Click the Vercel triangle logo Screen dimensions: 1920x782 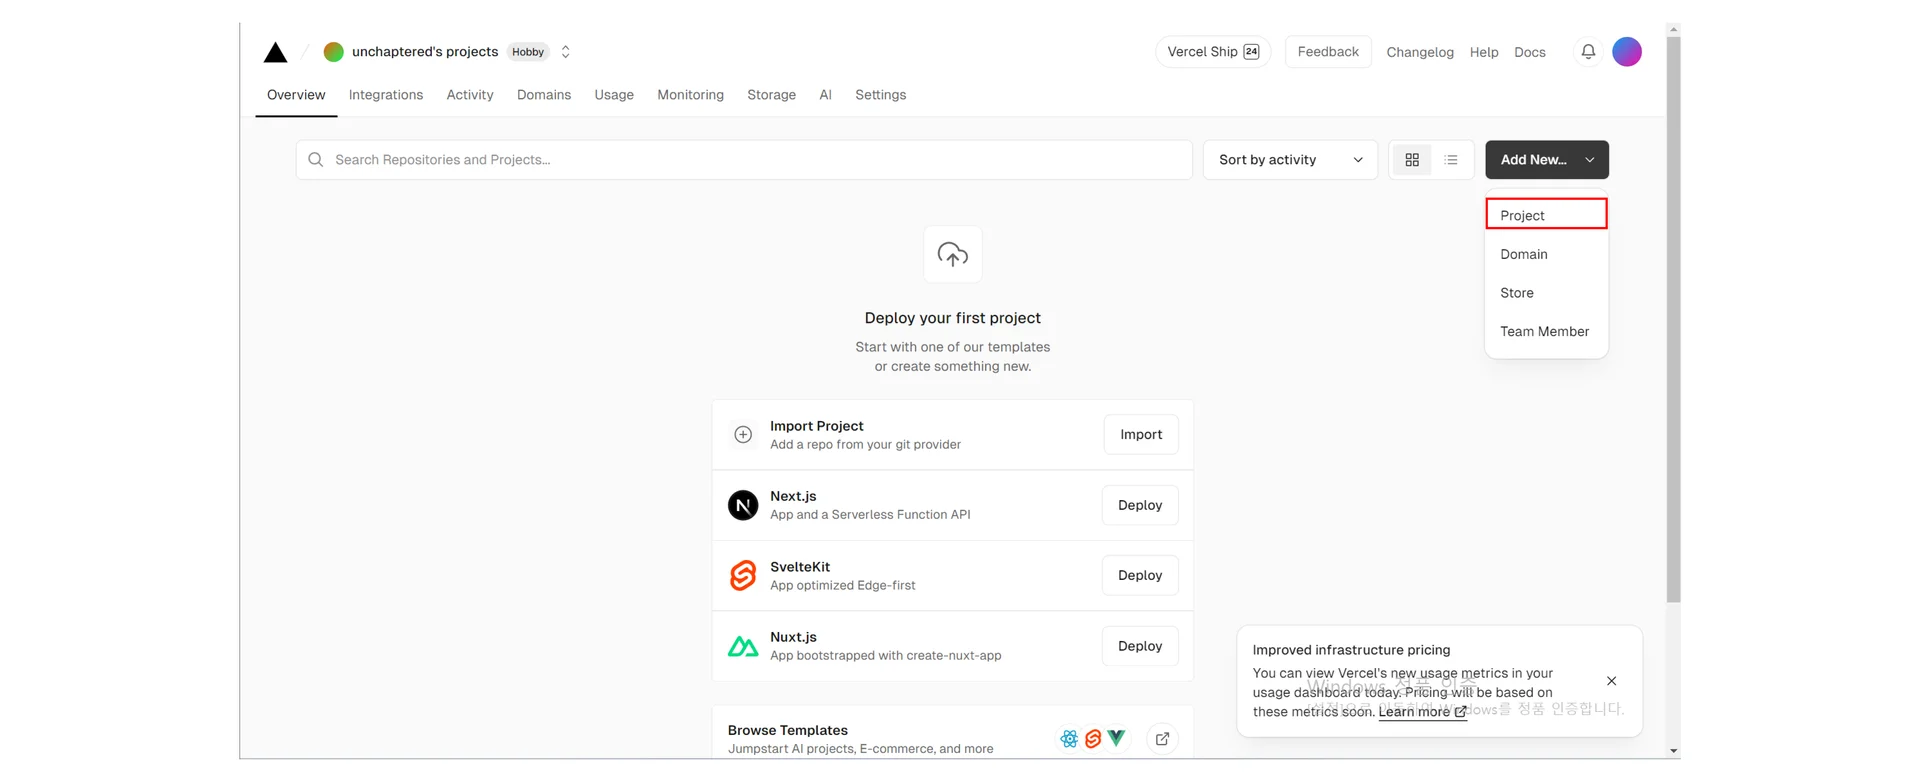point(275,53)
